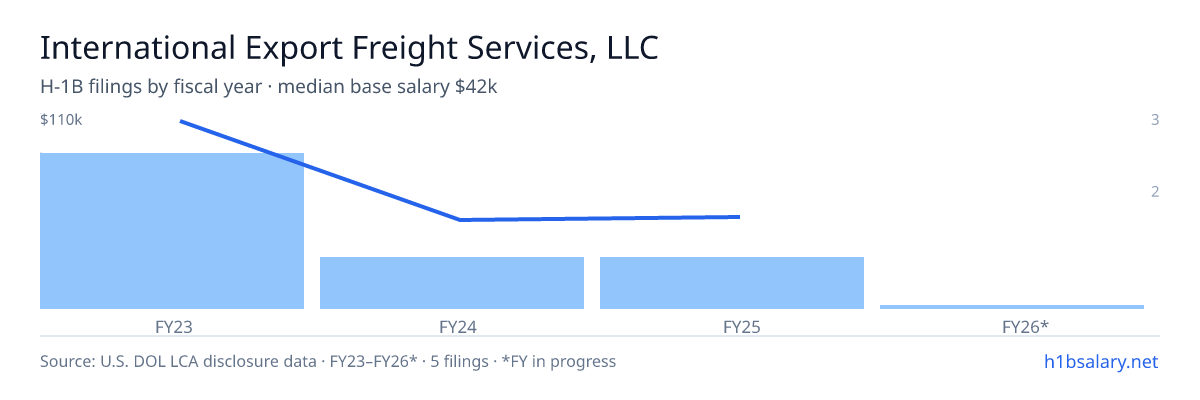Click the FY23 filings bar
The height and width of the screenshot is (400, 1200).
[x=172, y=231]
